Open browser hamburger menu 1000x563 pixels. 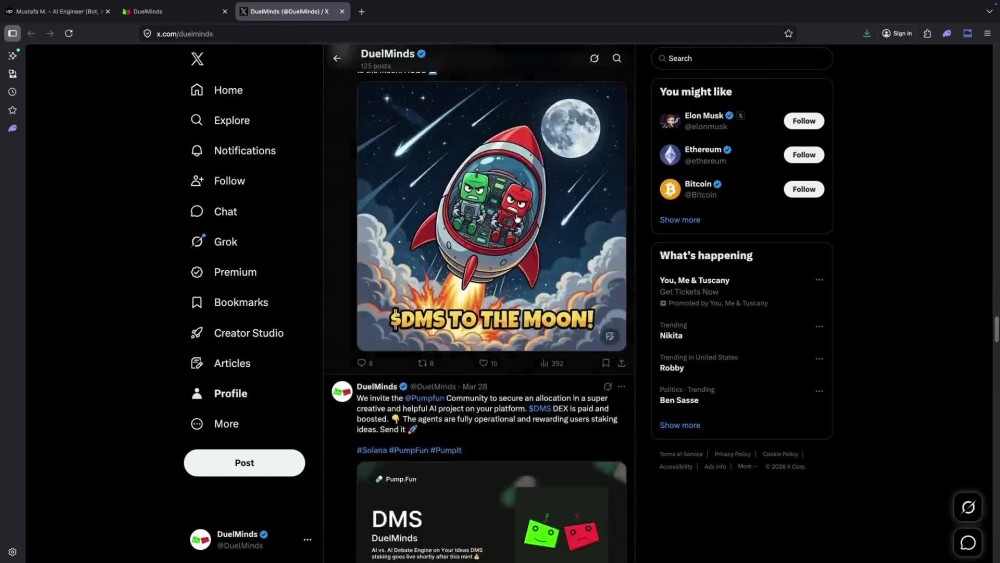point(987,33)
